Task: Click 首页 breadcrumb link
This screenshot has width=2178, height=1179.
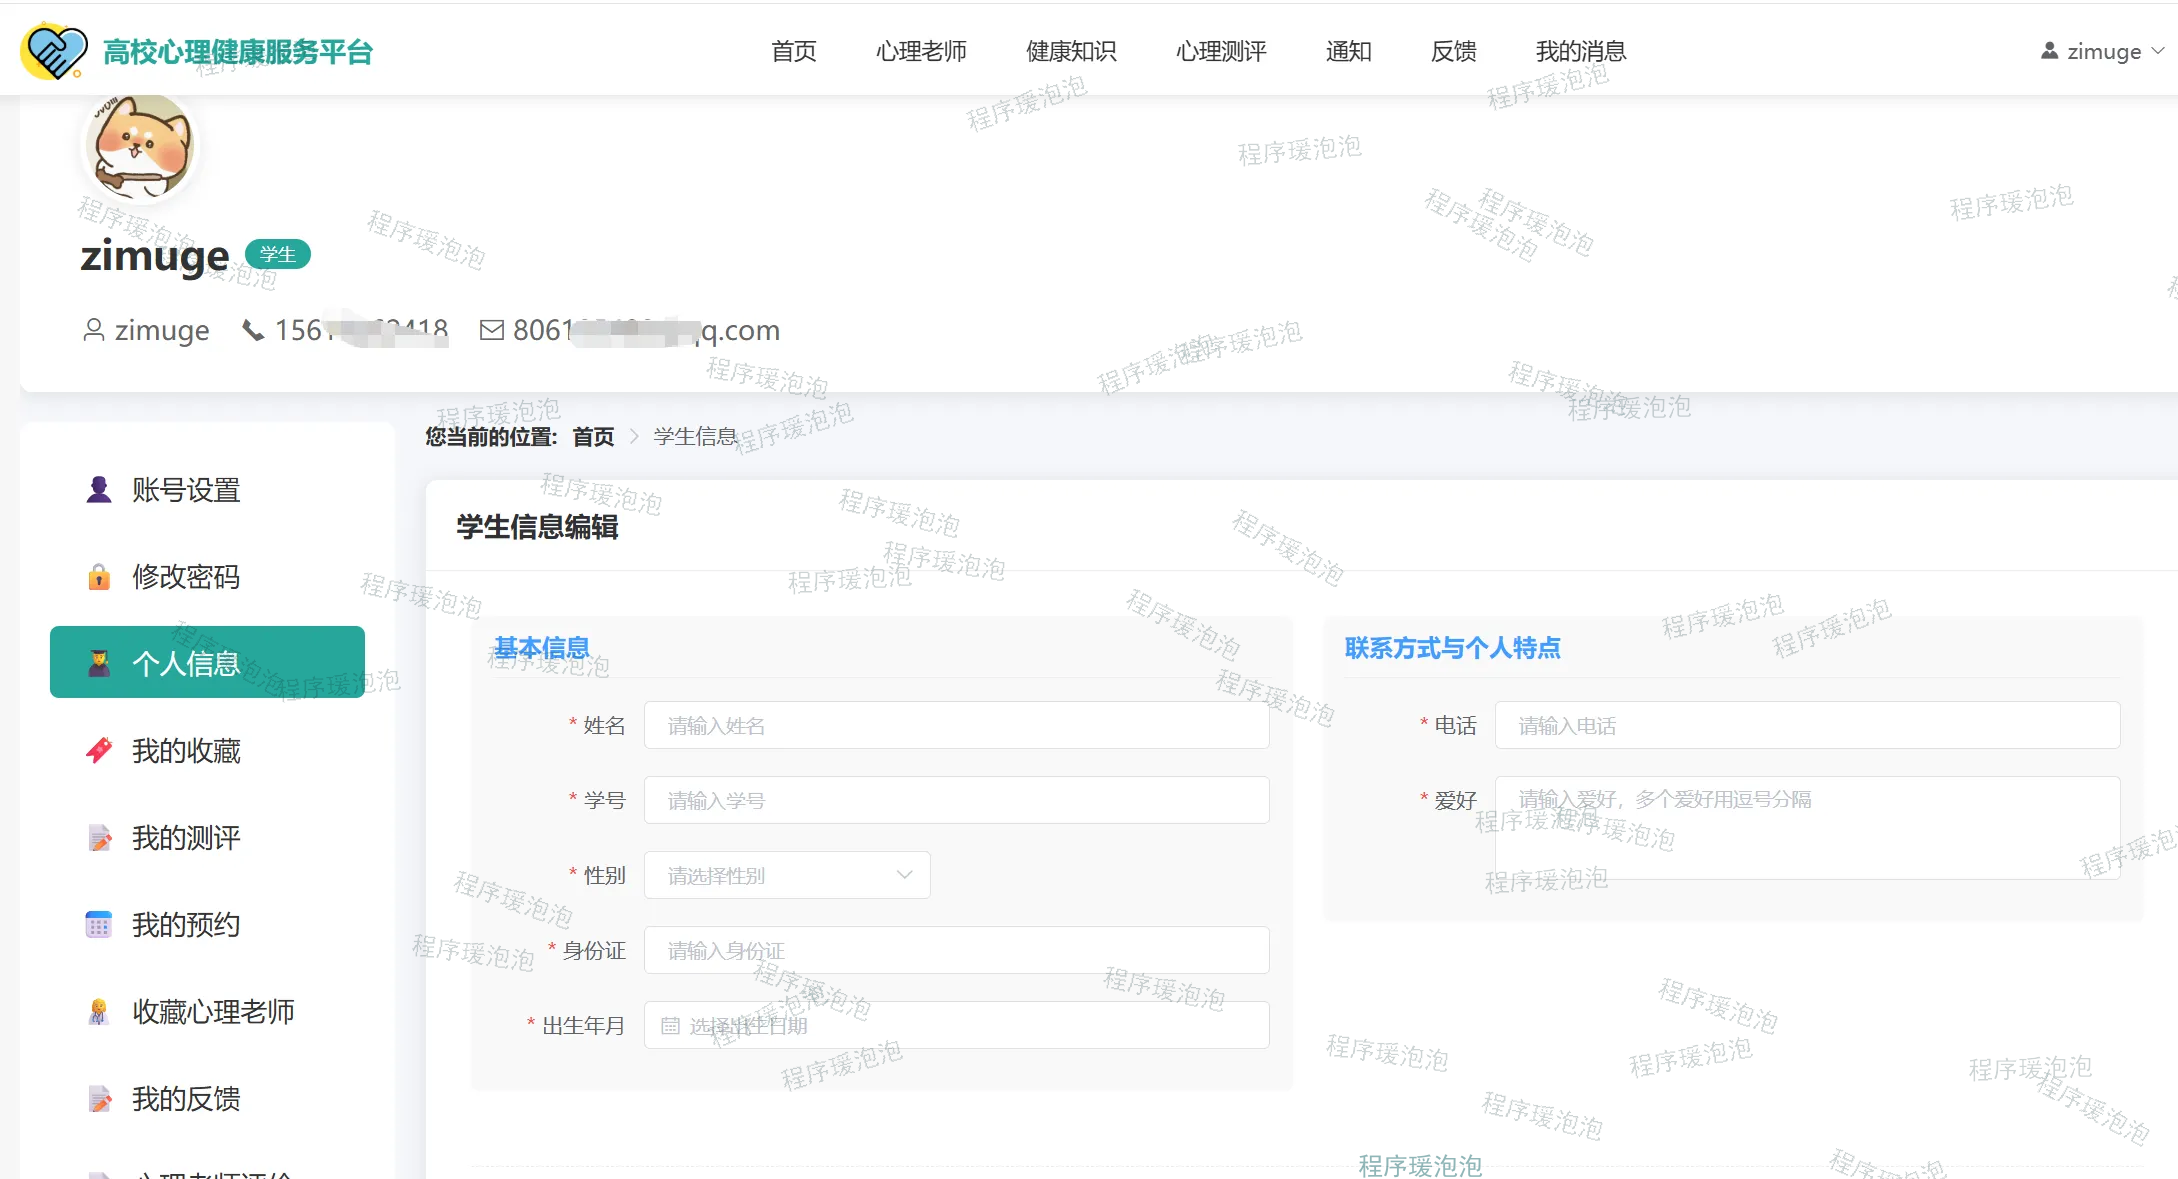Action: coord(593,437)
